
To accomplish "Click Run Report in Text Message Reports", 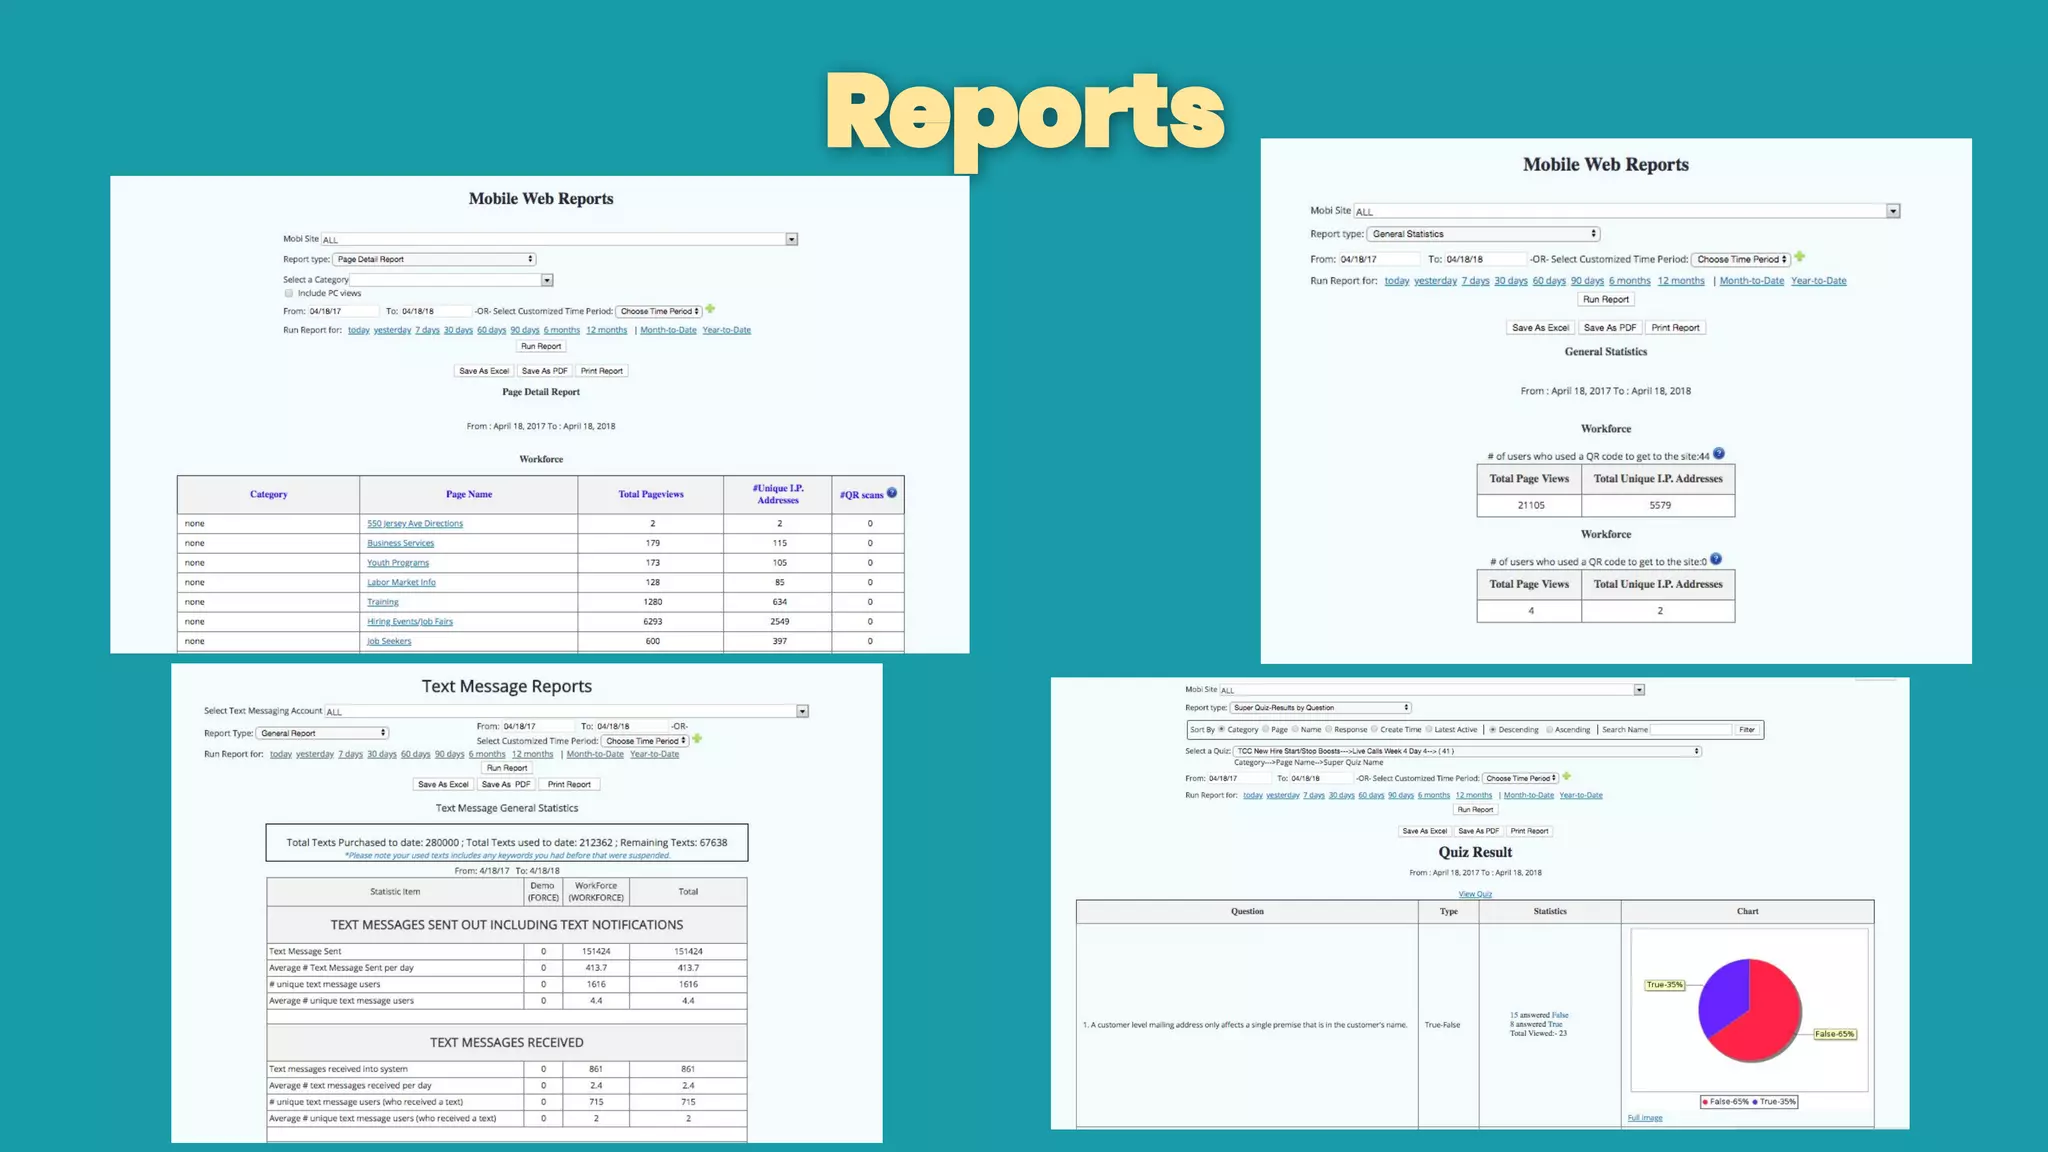I will [507, 768].
